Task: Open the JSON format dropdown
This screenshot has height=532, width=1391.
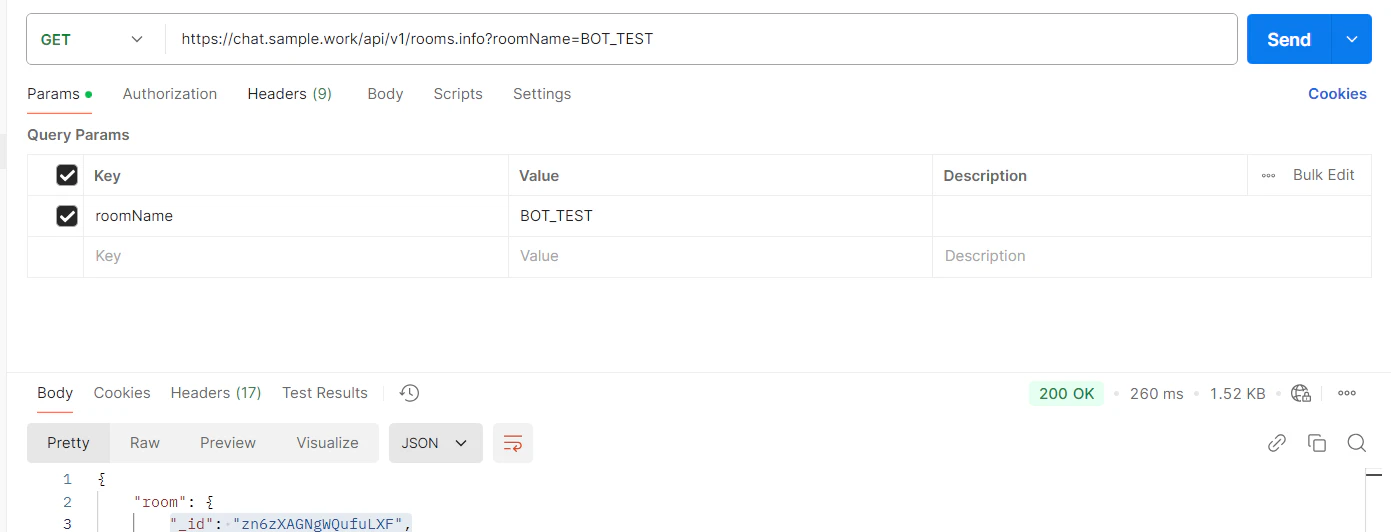Action: click(x=436, y=443)
